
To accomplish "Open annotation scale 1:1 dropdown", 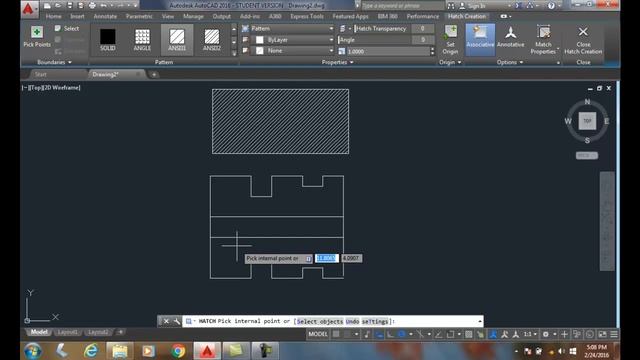I will point(530,334).
